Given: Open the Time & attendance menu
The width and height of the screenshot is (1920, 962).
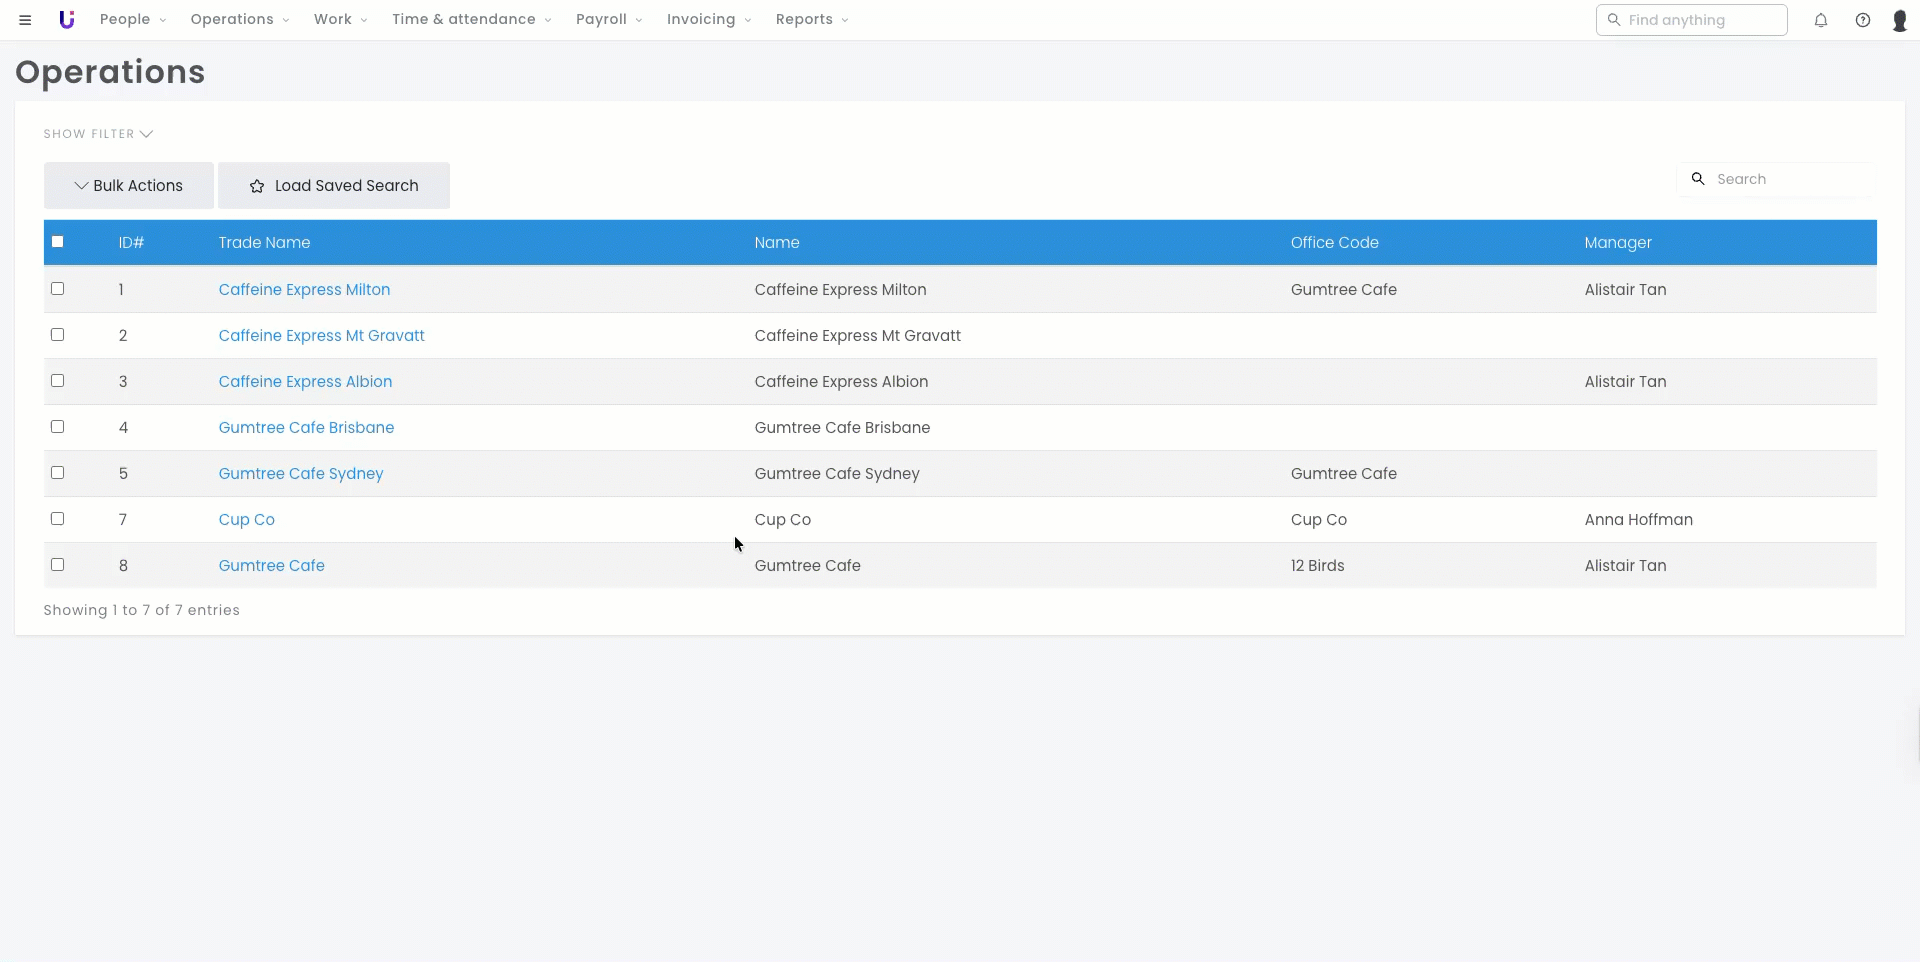Looking at the screenshot, I should click(472, 20).
